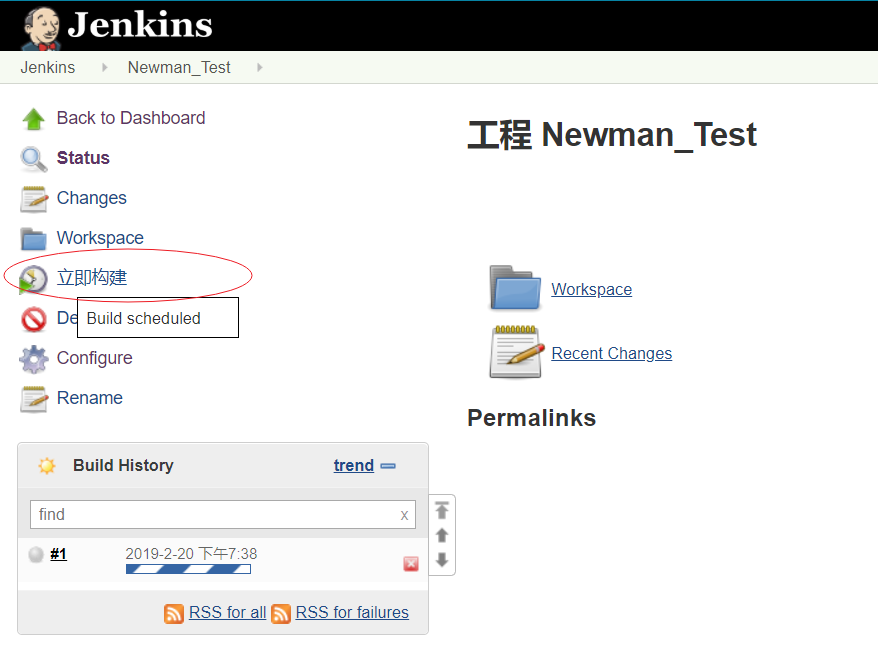Jump to top of build history
Image resolution: width=878 pixels, height=649 pixels.
tap(442, 510)
